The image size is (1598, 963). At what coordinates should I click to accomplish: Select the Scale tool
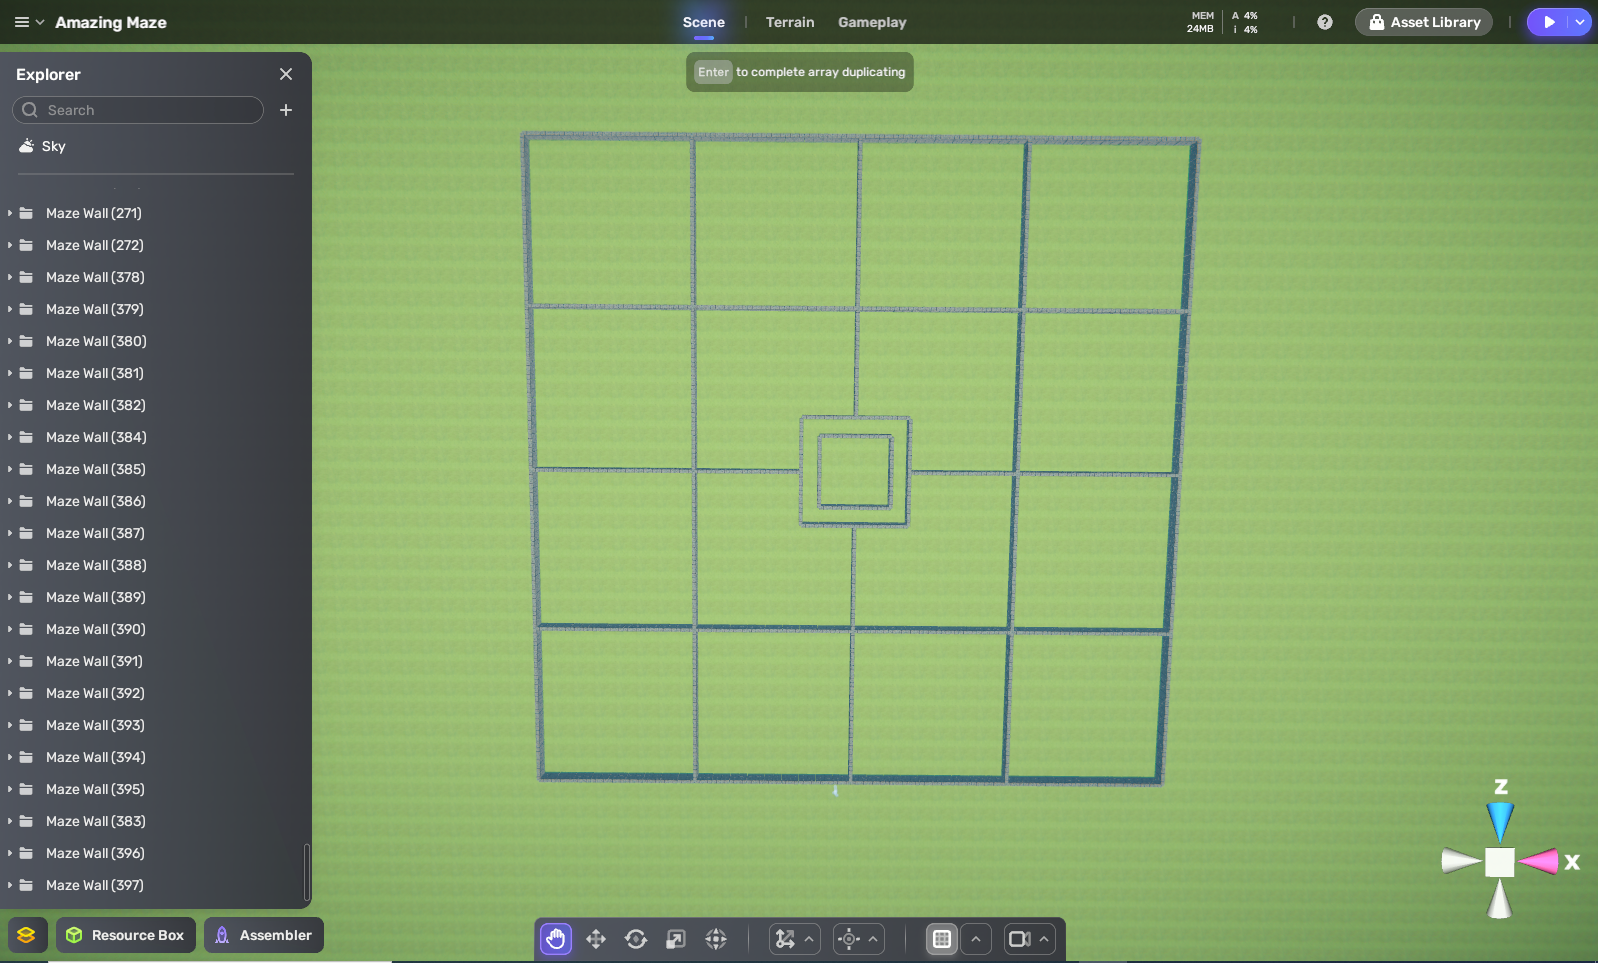point(676,939)
